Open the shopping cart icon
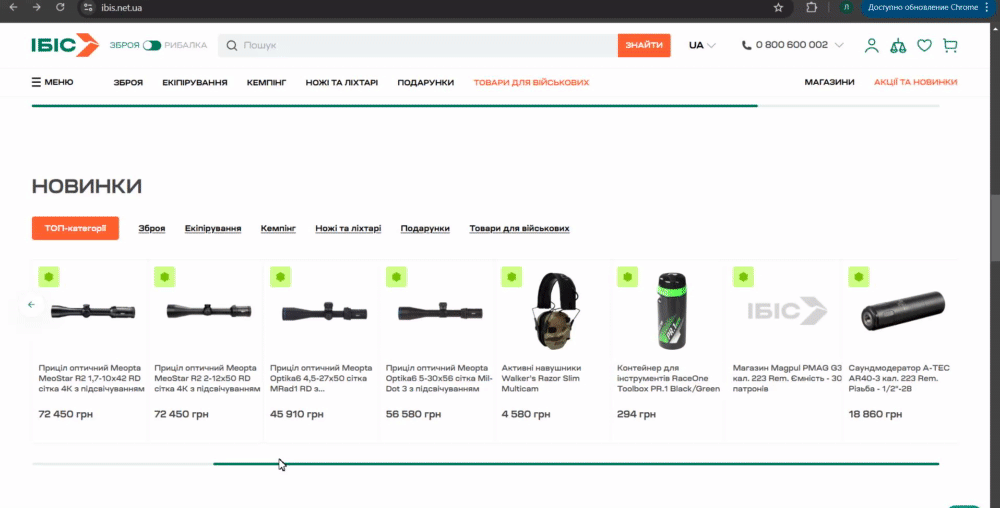This screenshot has width=1000, height=508. click(x=950, y=45)
